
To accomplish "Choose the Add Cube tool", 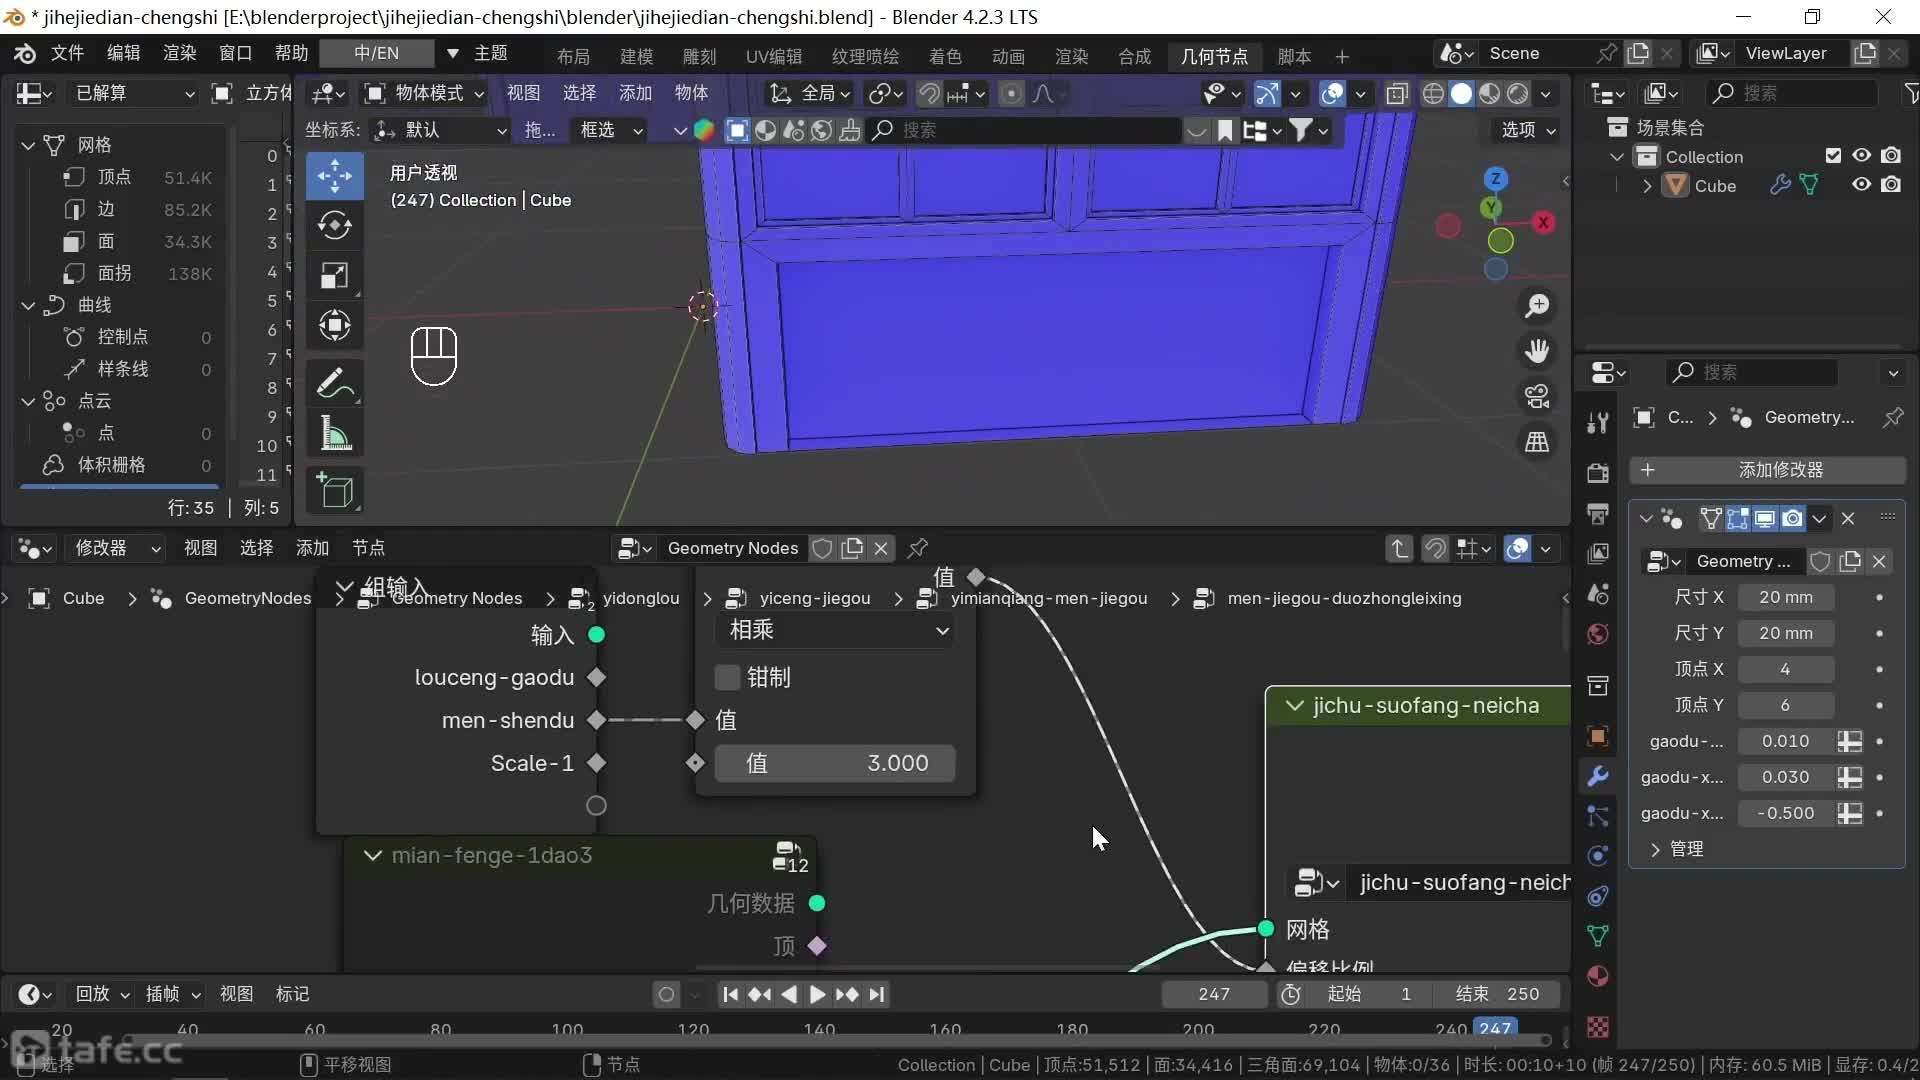I will point(334,491).
